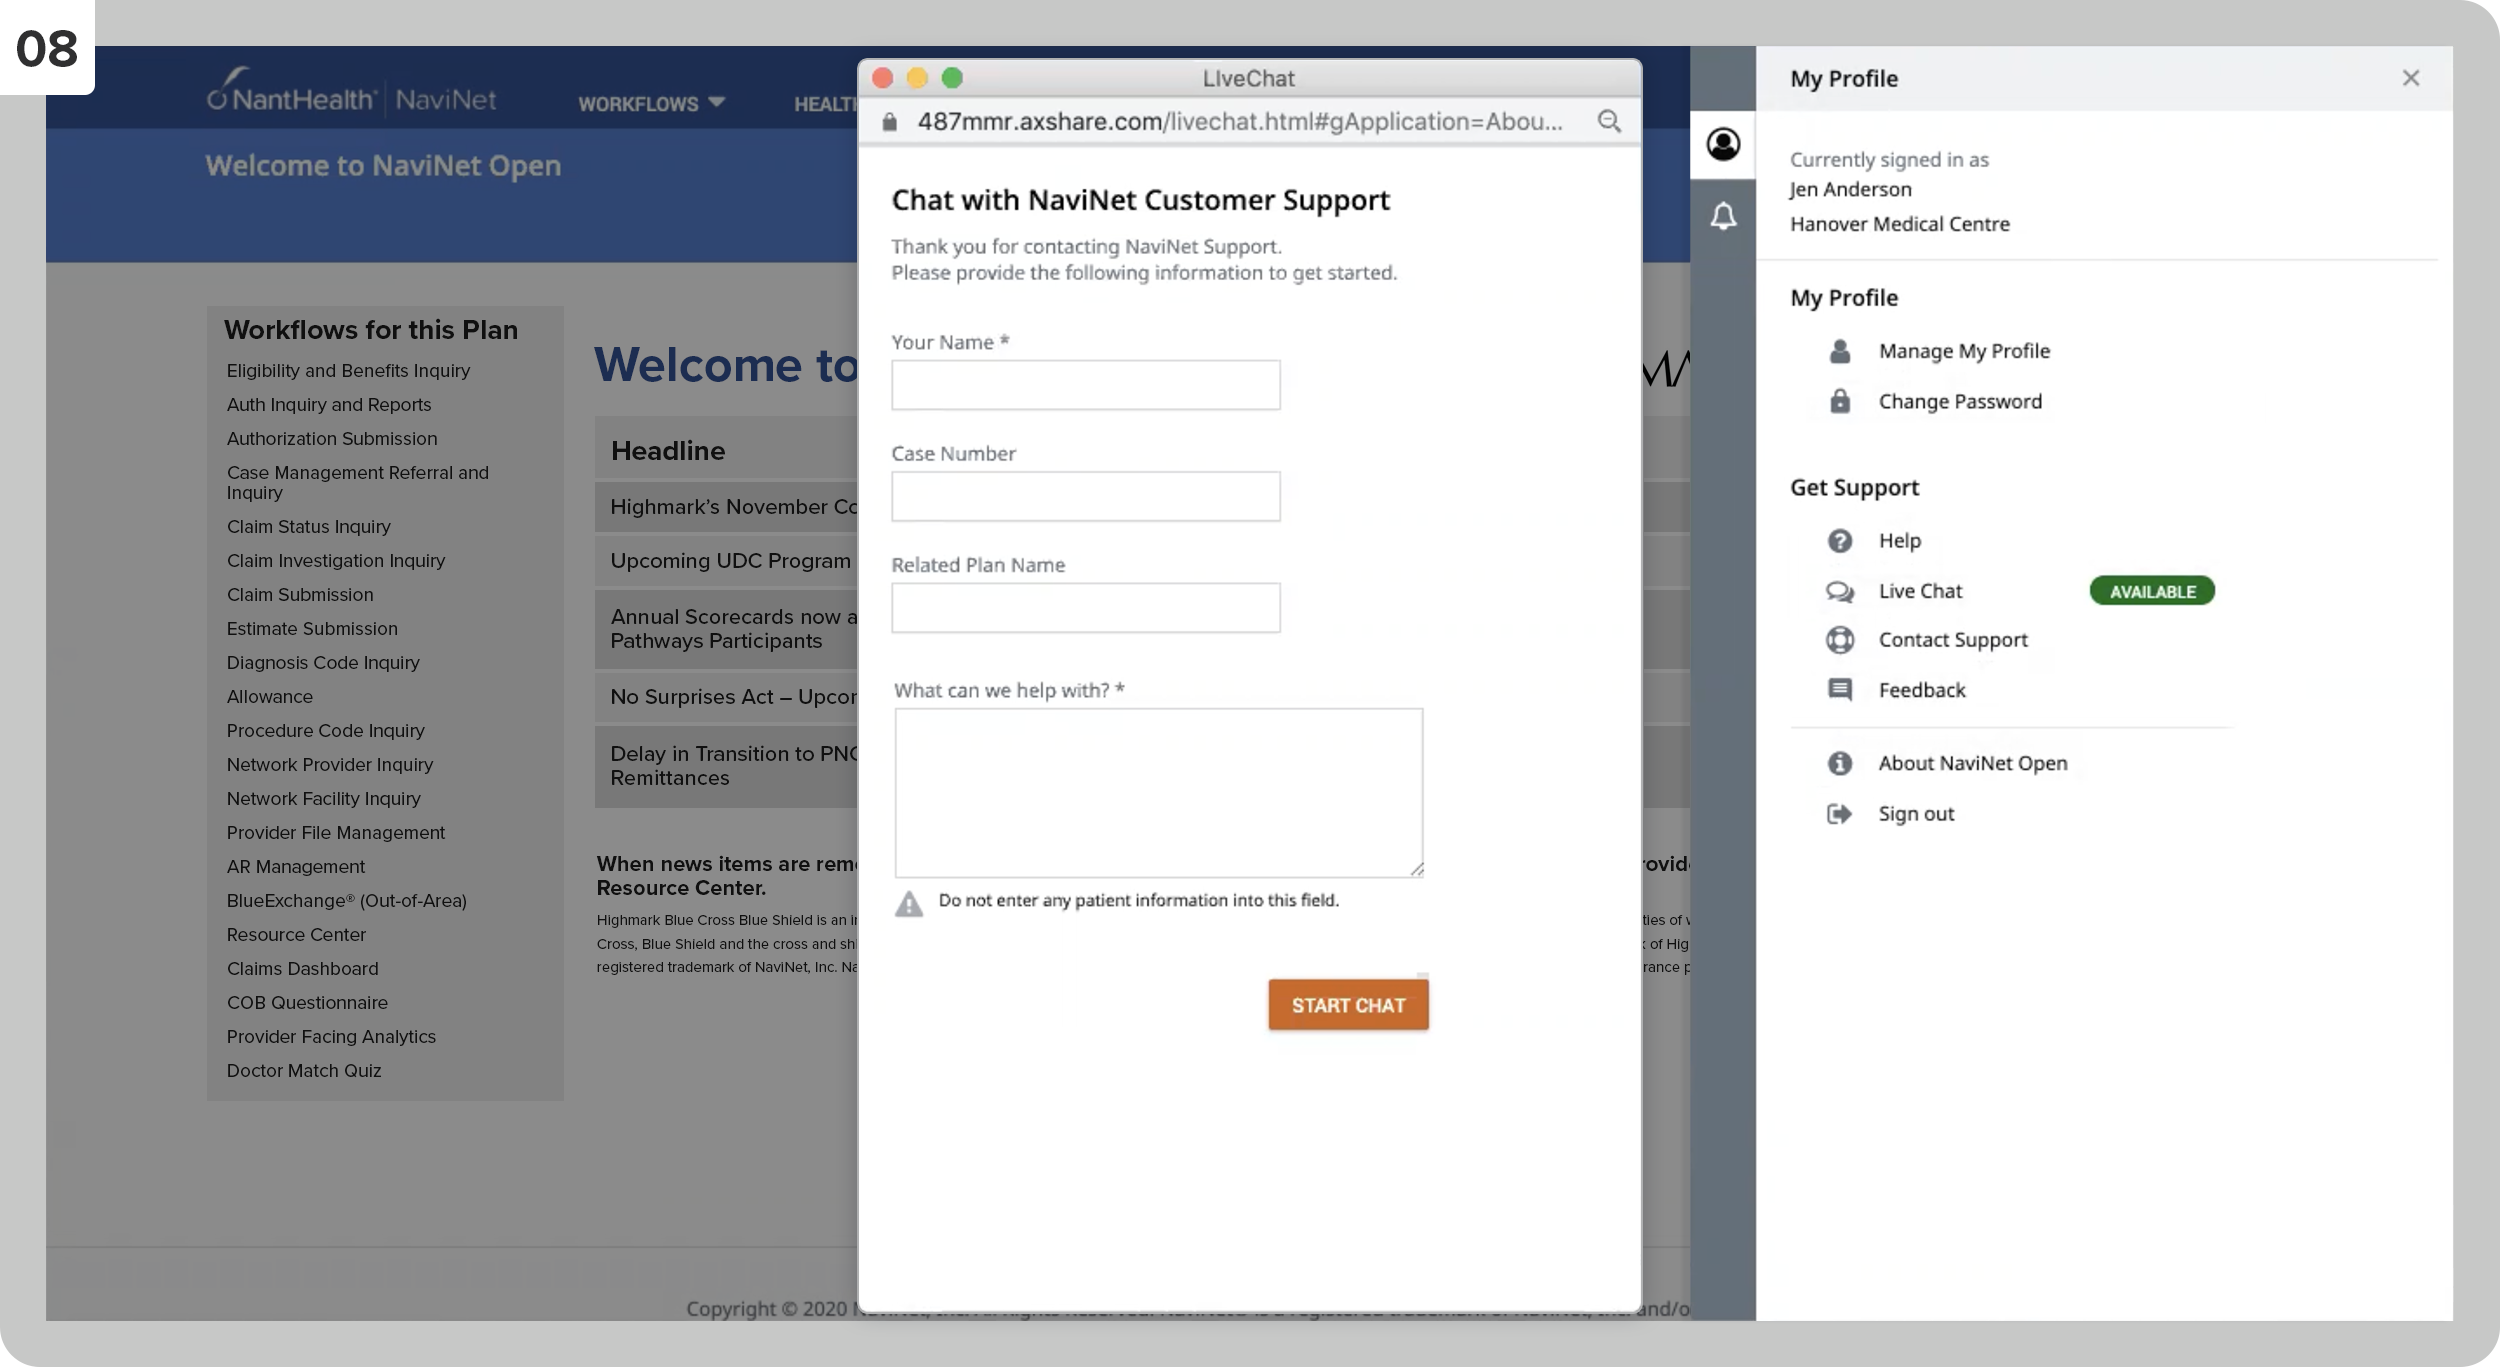Click the Manage My Profile person icon
This screenshot has height=1367, width=2500.
tap(1839, 351)
